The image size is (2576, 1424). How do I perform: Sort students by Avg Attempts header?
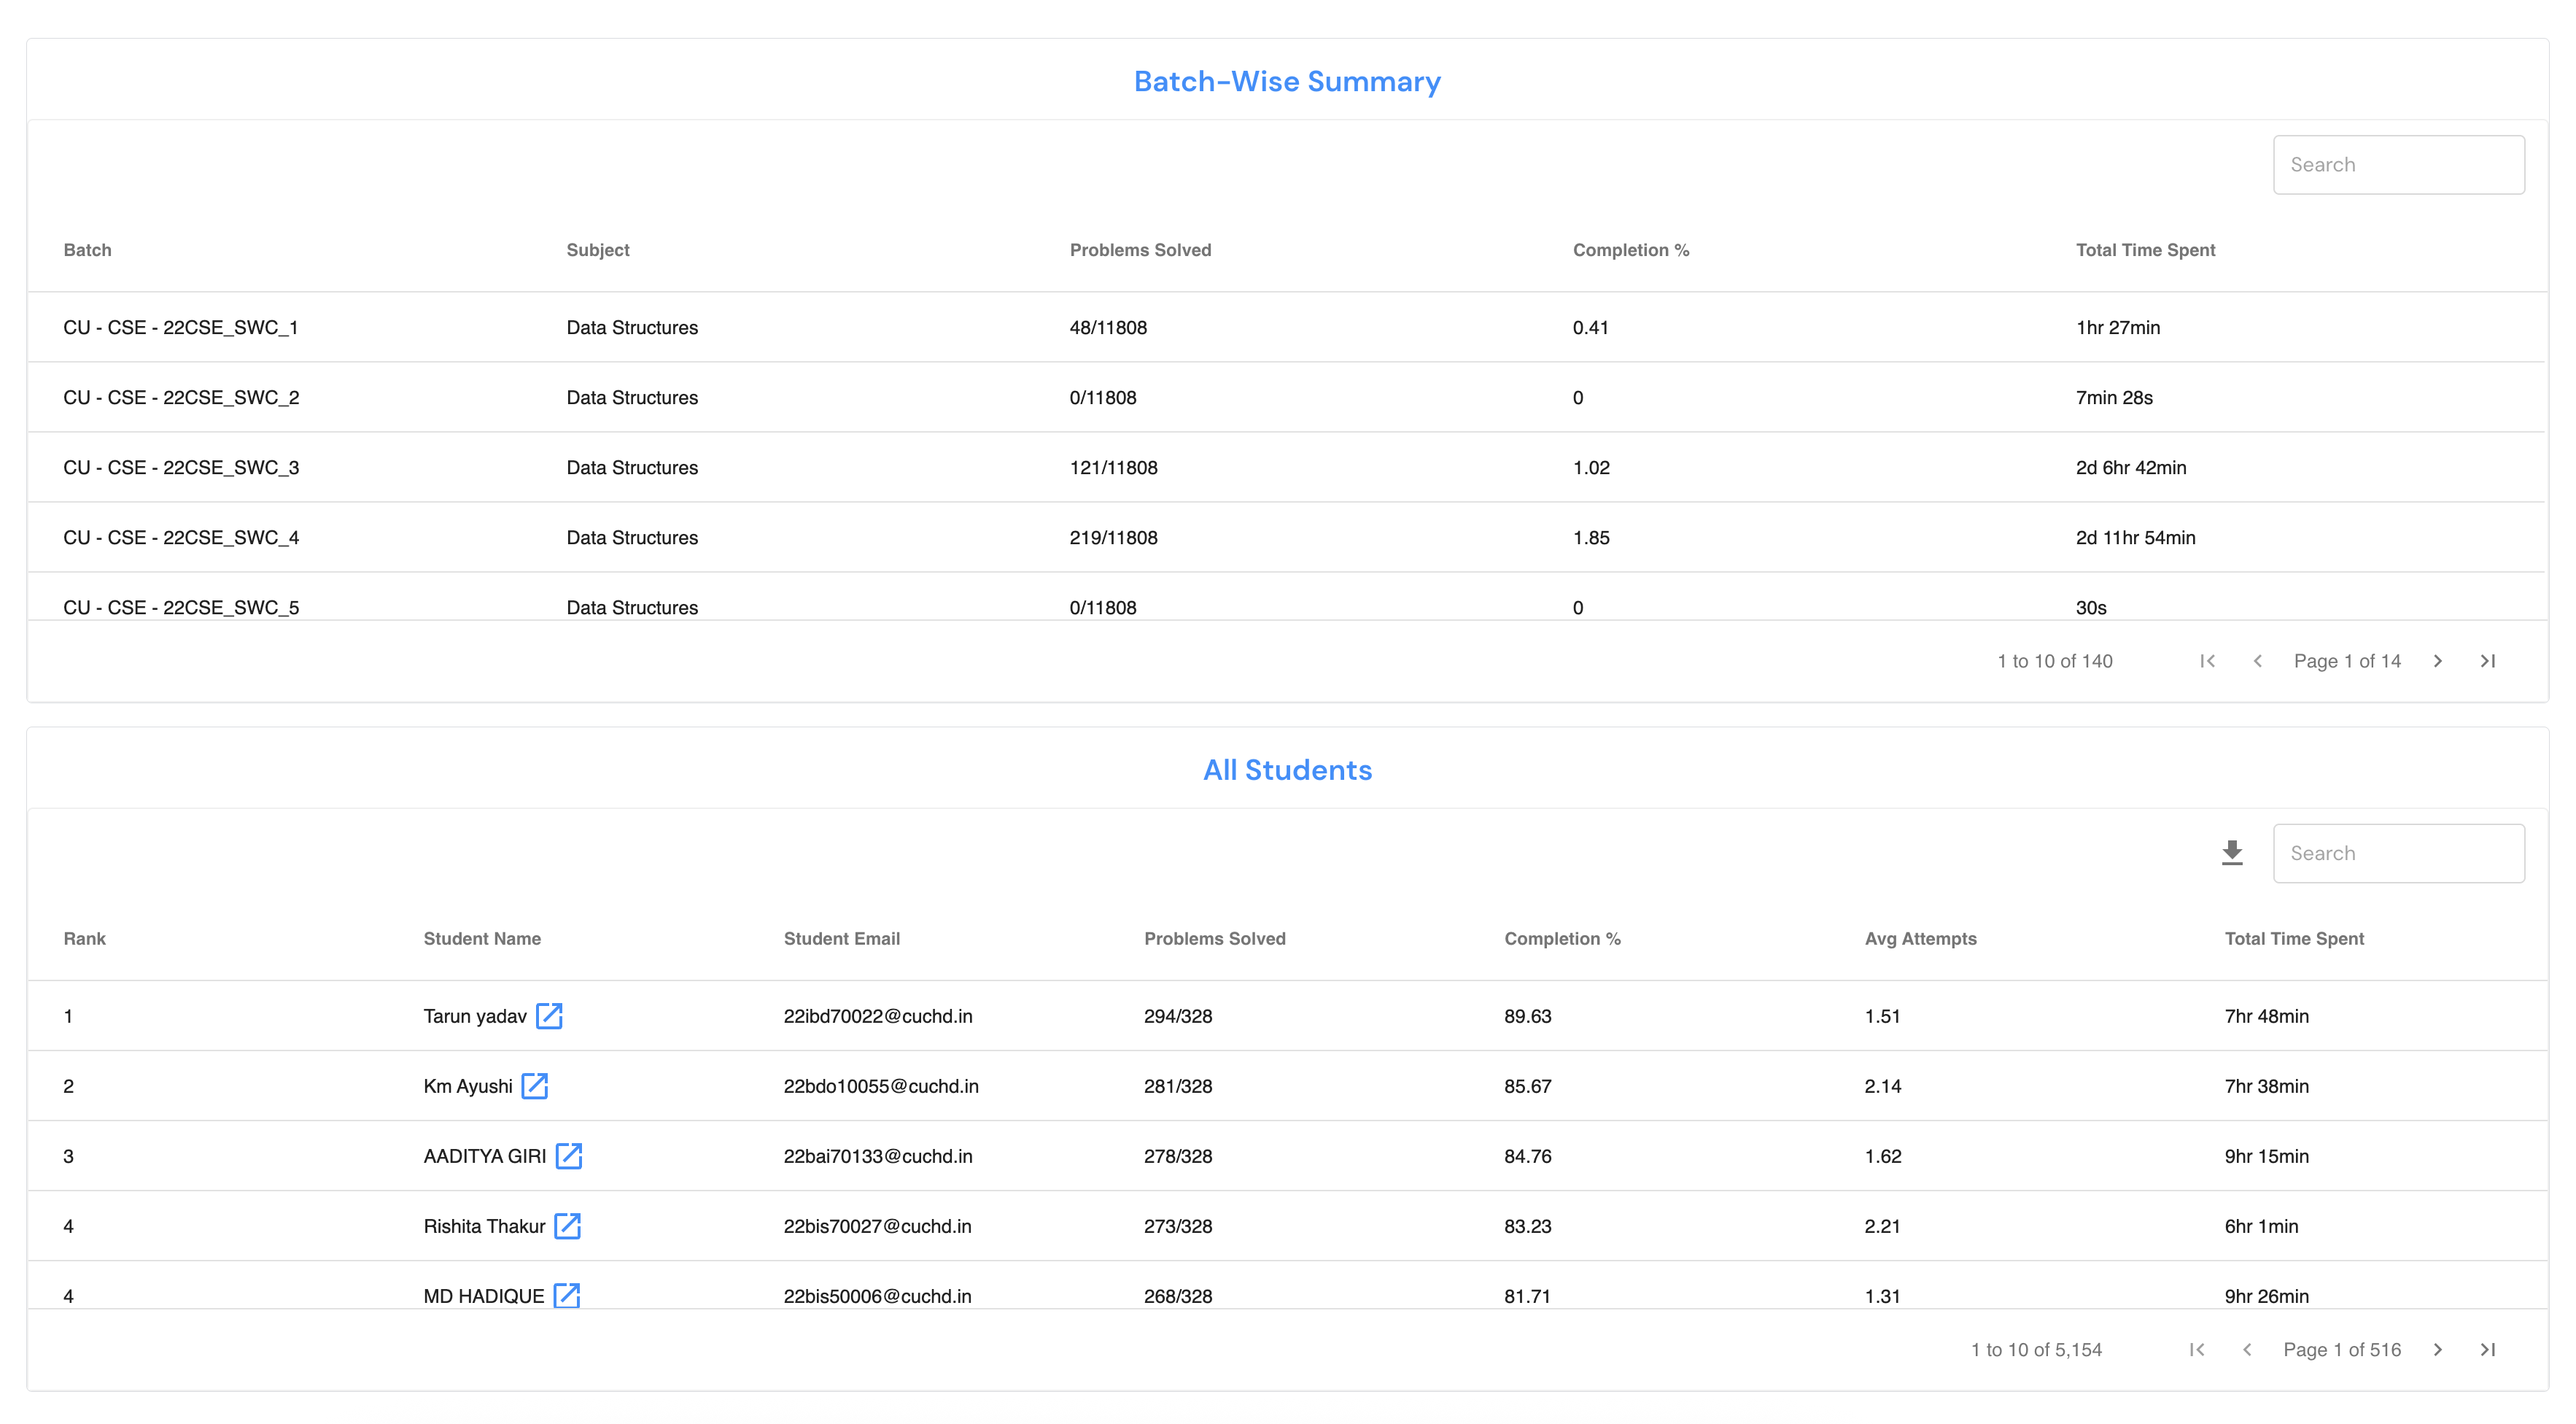[x=1920, y=939]
